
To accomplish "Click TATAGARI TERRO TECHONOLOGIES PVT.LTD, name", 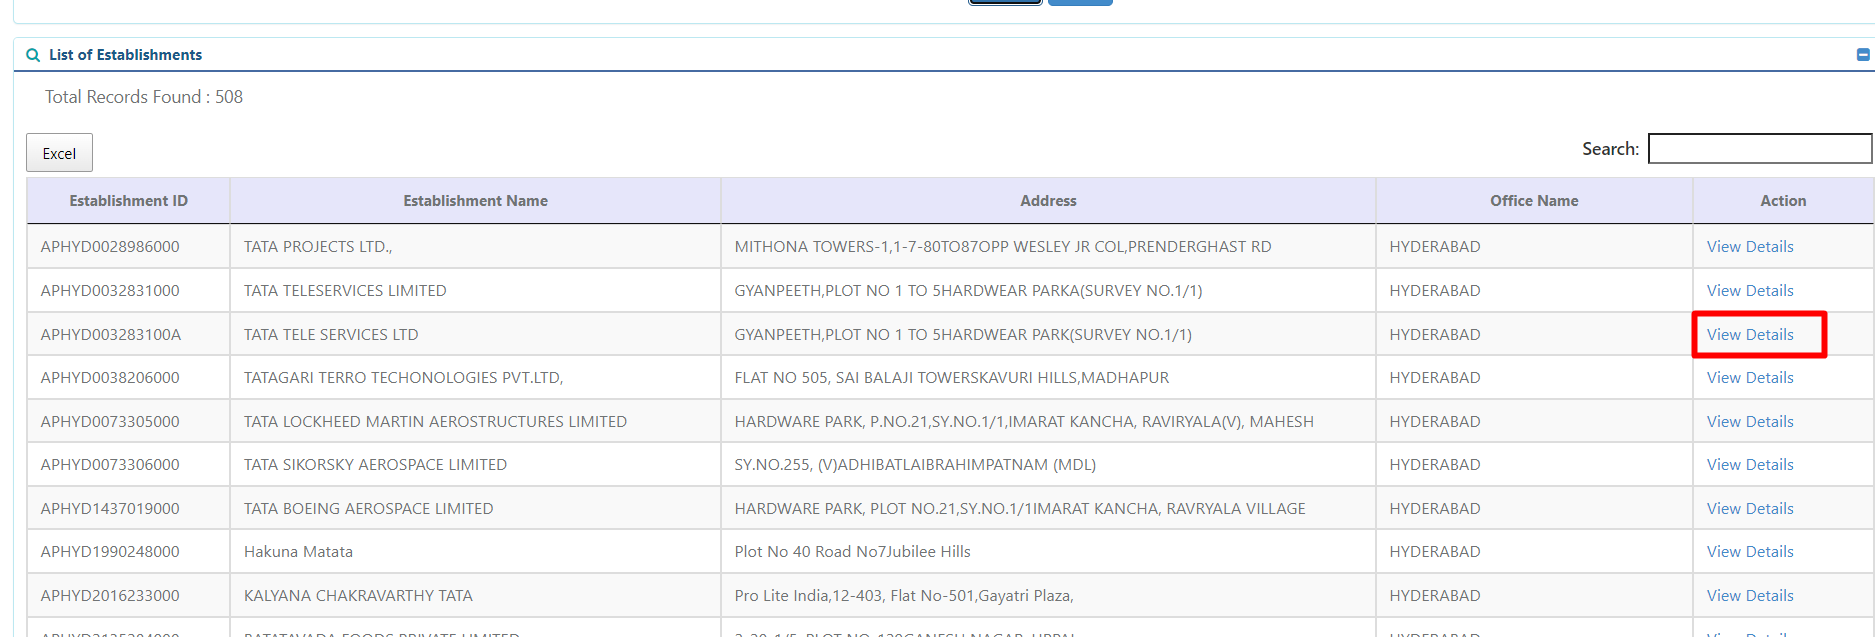I will 404,378.
